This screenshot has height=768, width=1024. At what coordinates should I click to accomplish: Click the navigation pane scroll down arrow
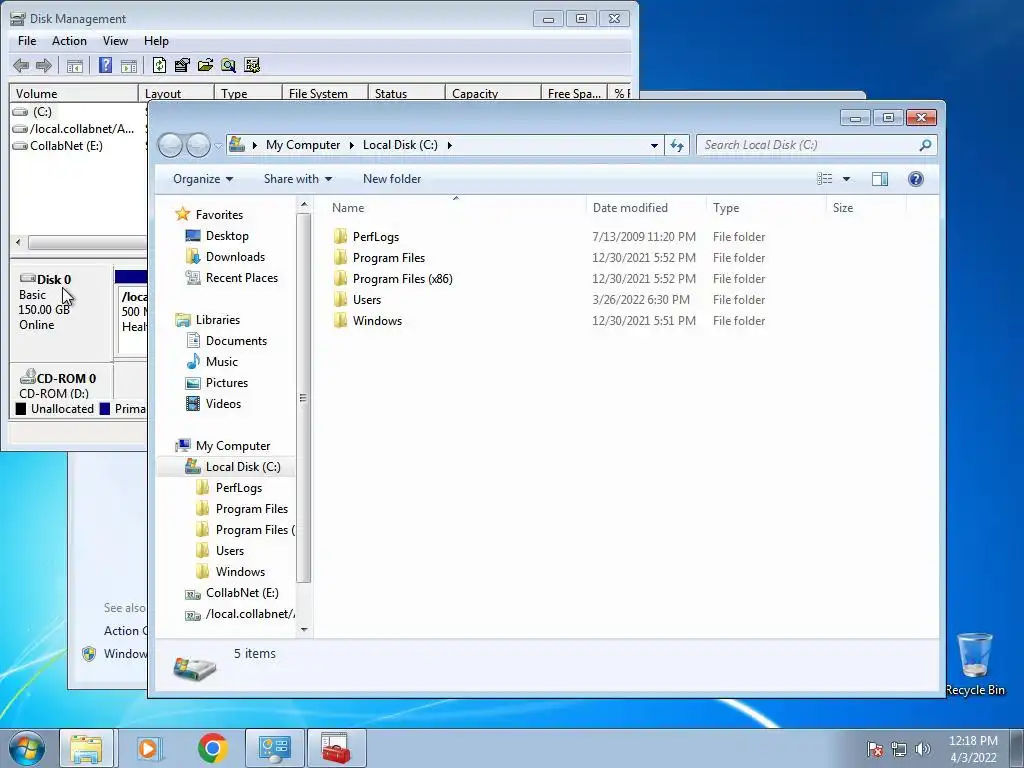304,630
